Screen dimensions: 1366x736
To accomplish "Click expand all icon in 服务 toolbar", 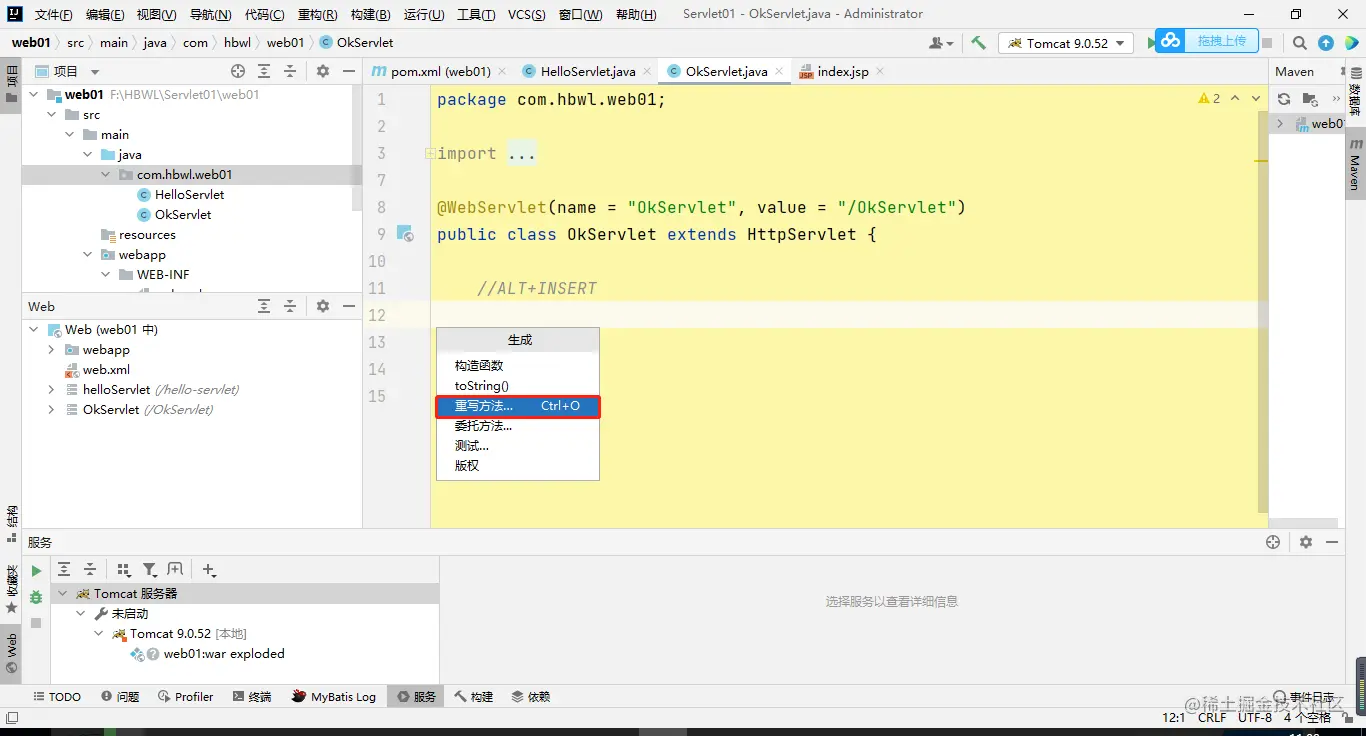I will tap(64, 569).
